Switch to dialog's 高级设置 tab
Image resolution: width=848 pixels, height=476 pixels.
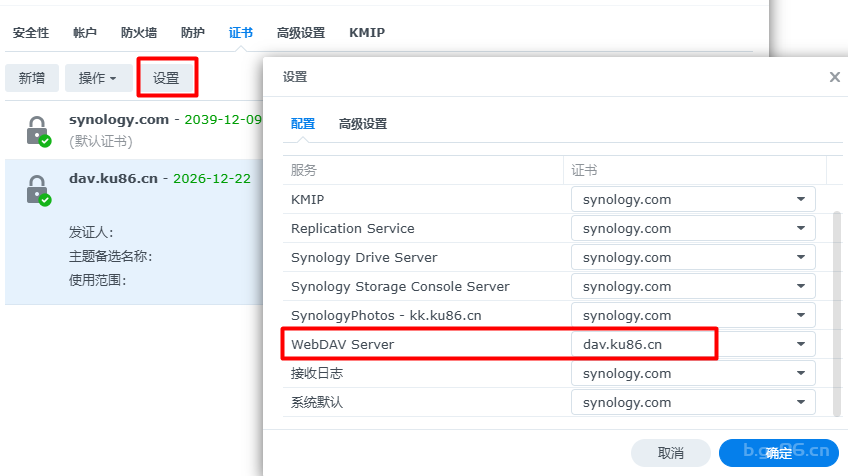click(363, 124)
